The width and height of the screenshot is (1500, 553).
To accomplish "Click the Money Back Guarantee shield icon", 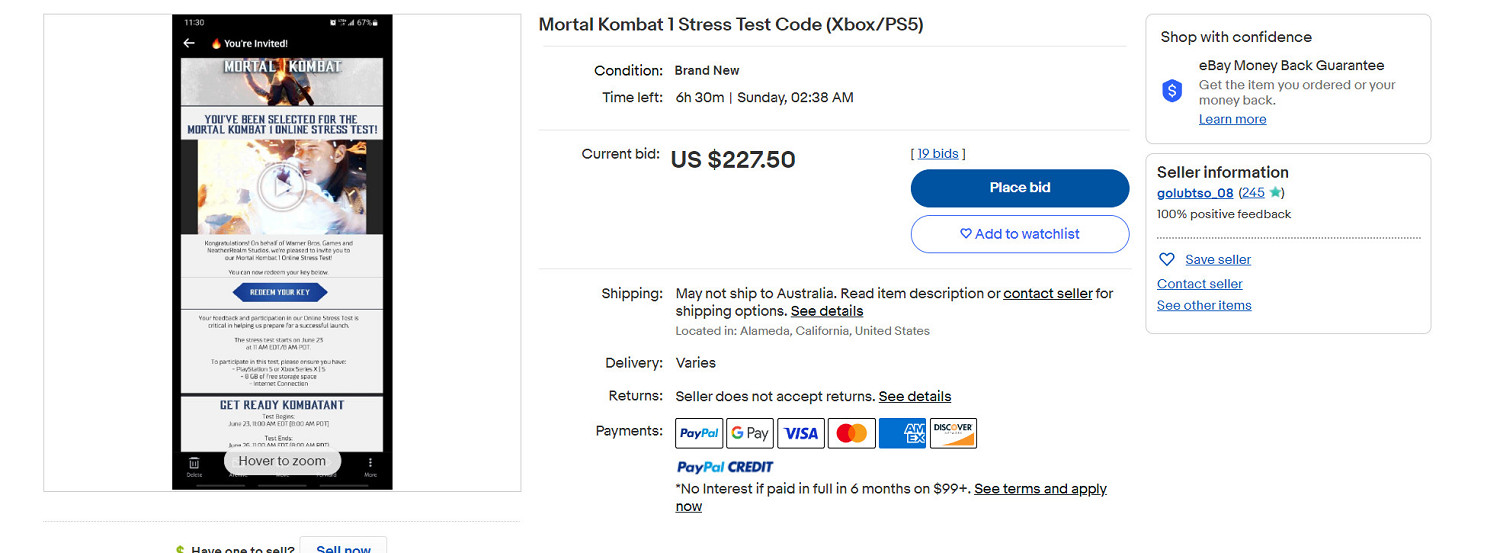I will coord(1172,91).
